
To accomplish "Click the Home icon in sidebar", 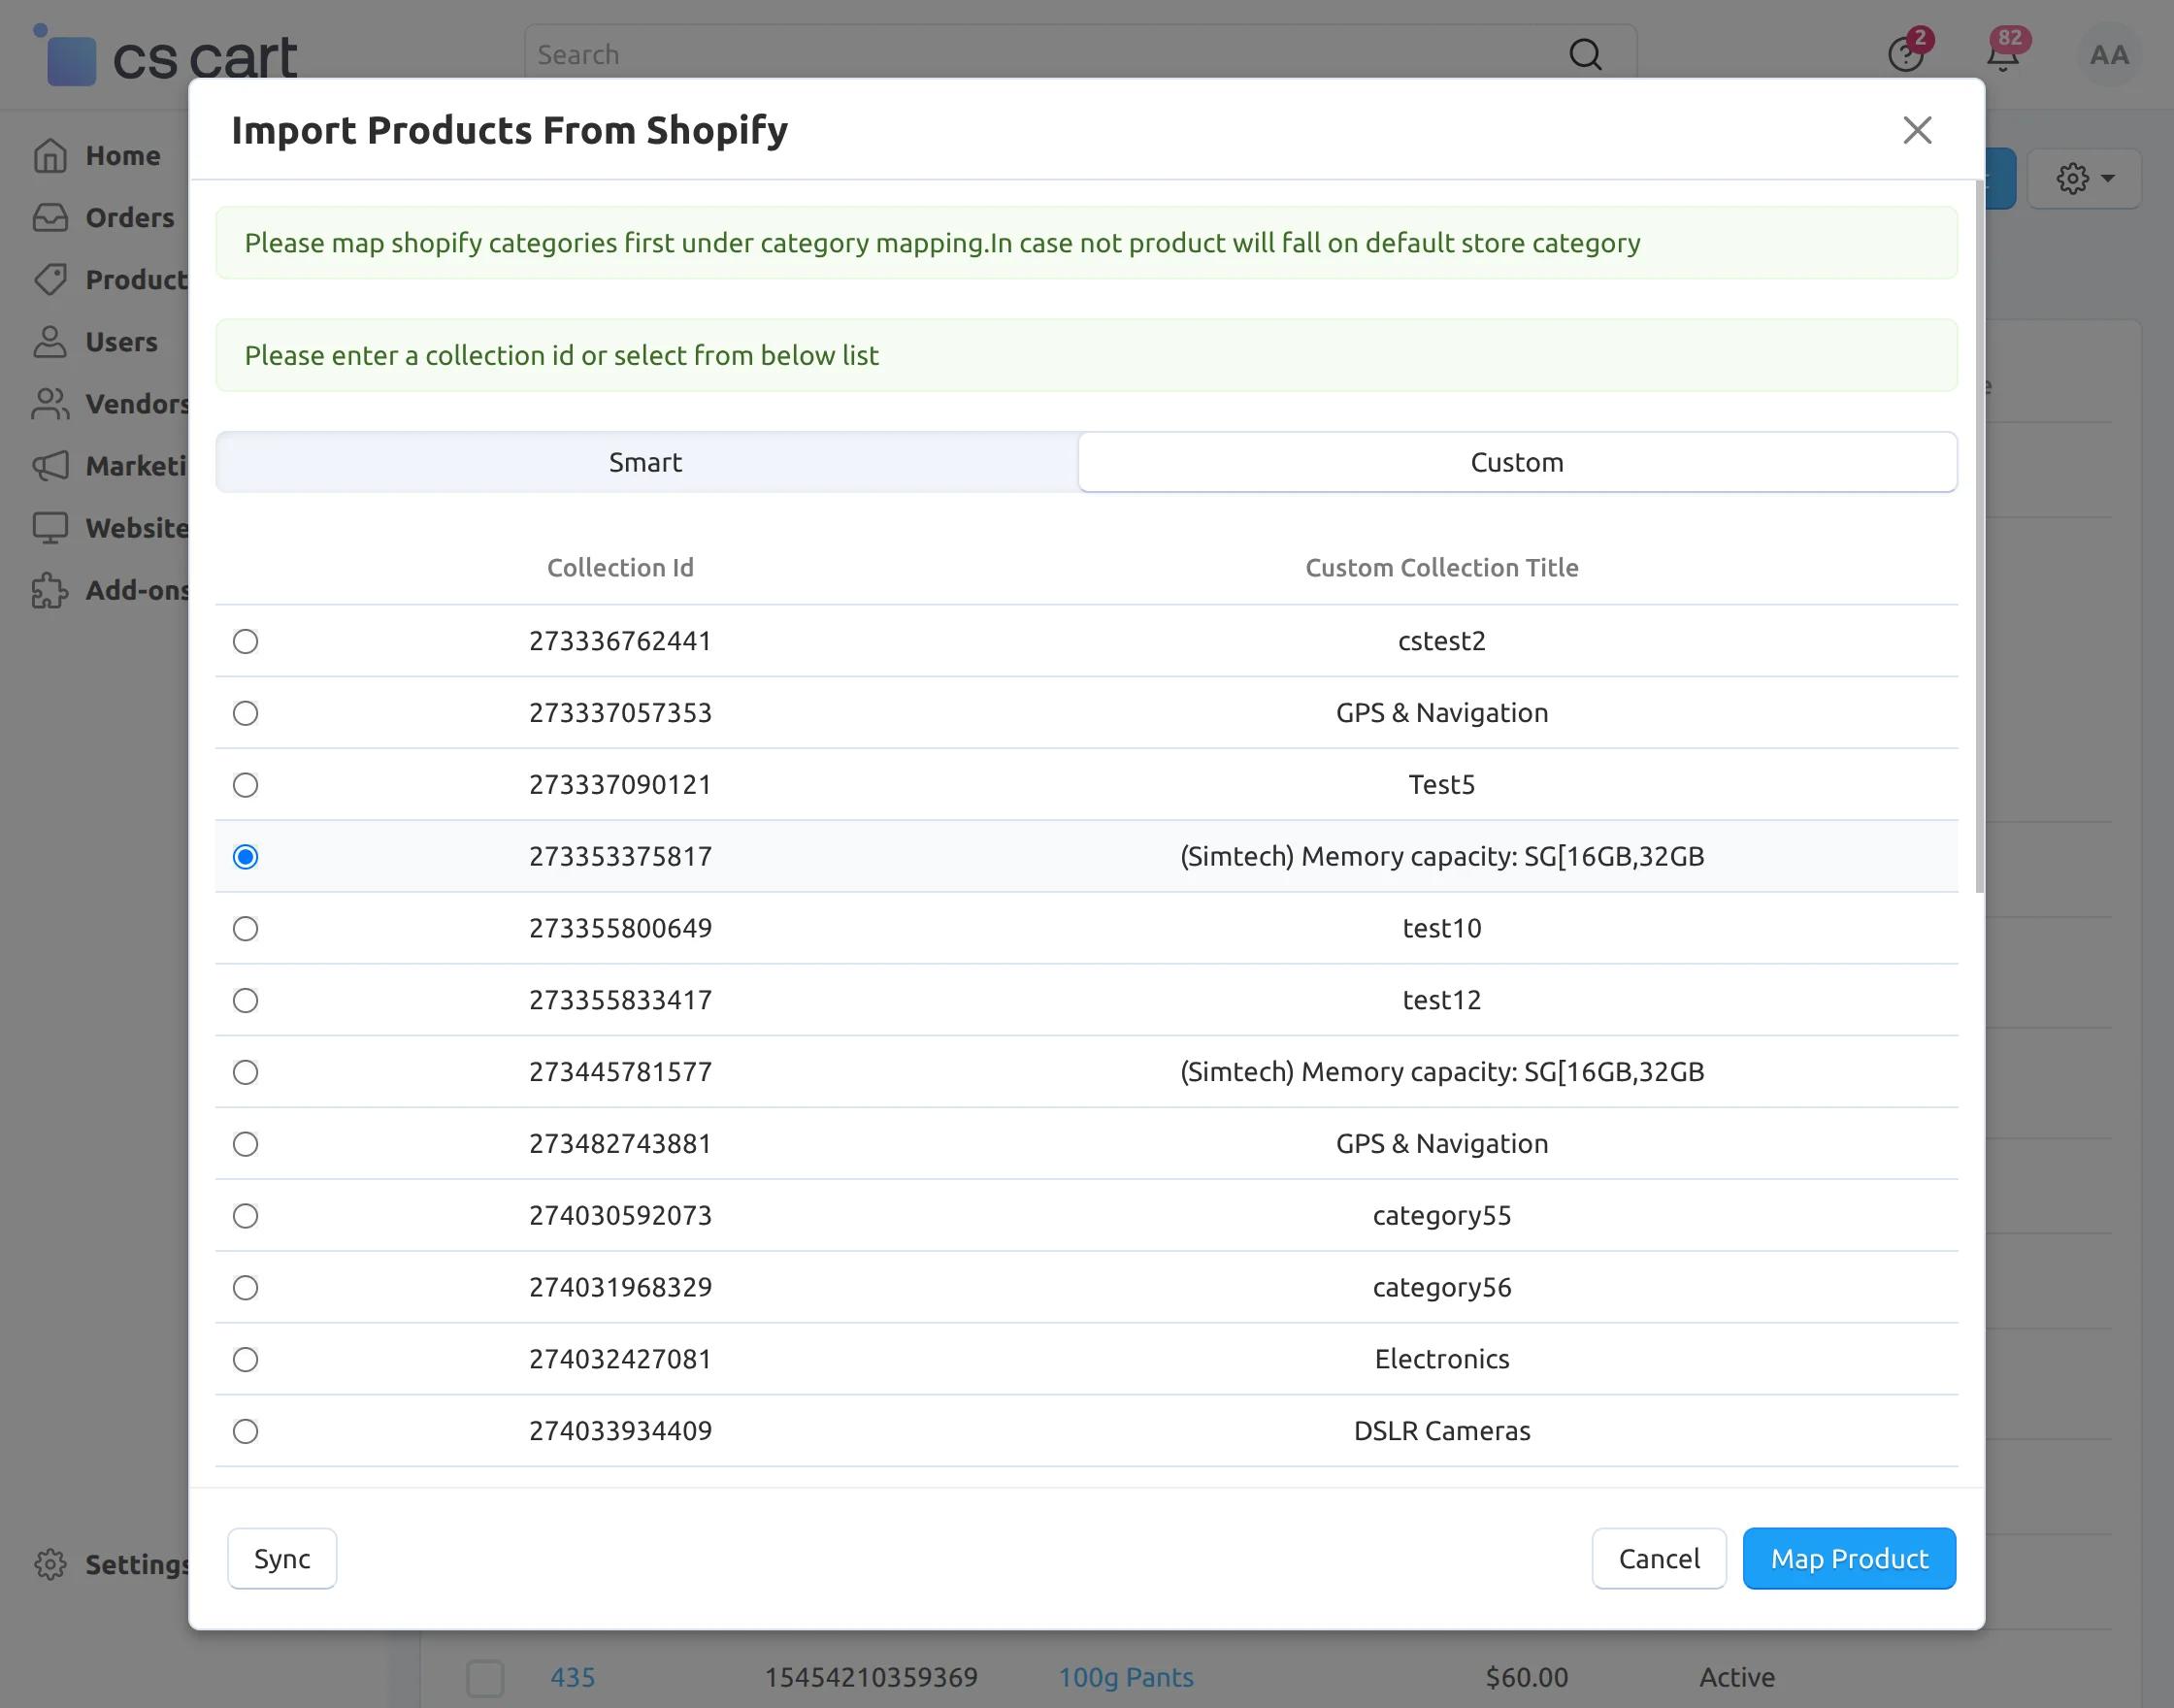I will coord(50,156).
